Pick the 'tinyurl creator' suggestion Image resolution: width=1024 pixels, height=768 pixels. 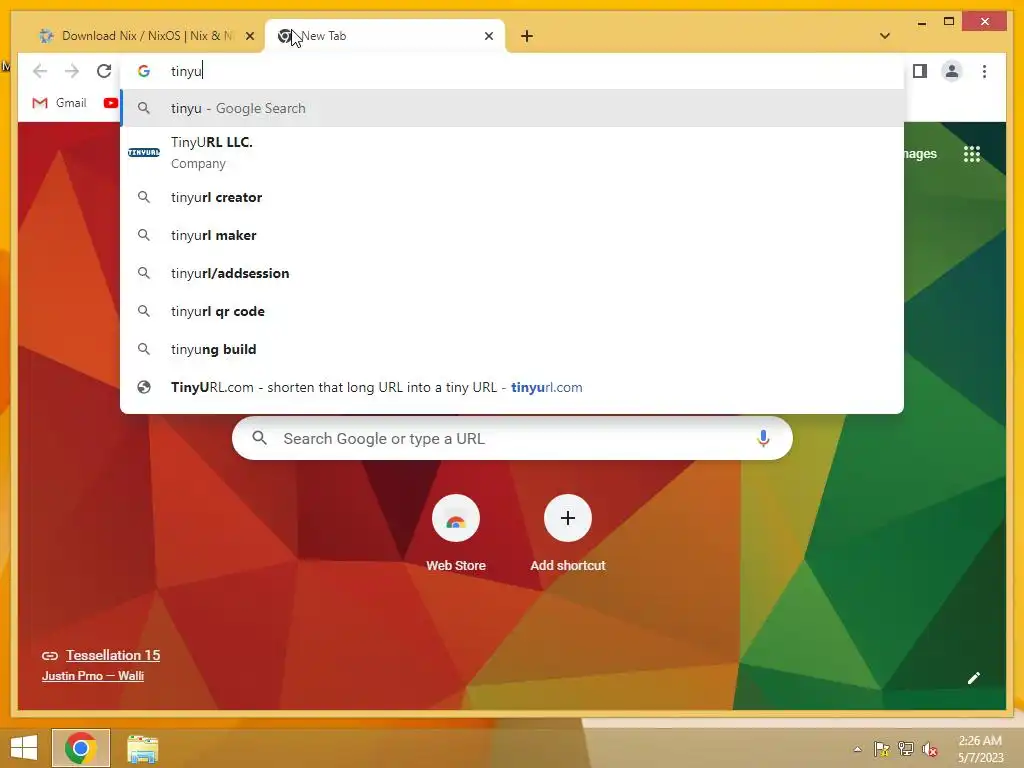(x=512, y=197)
